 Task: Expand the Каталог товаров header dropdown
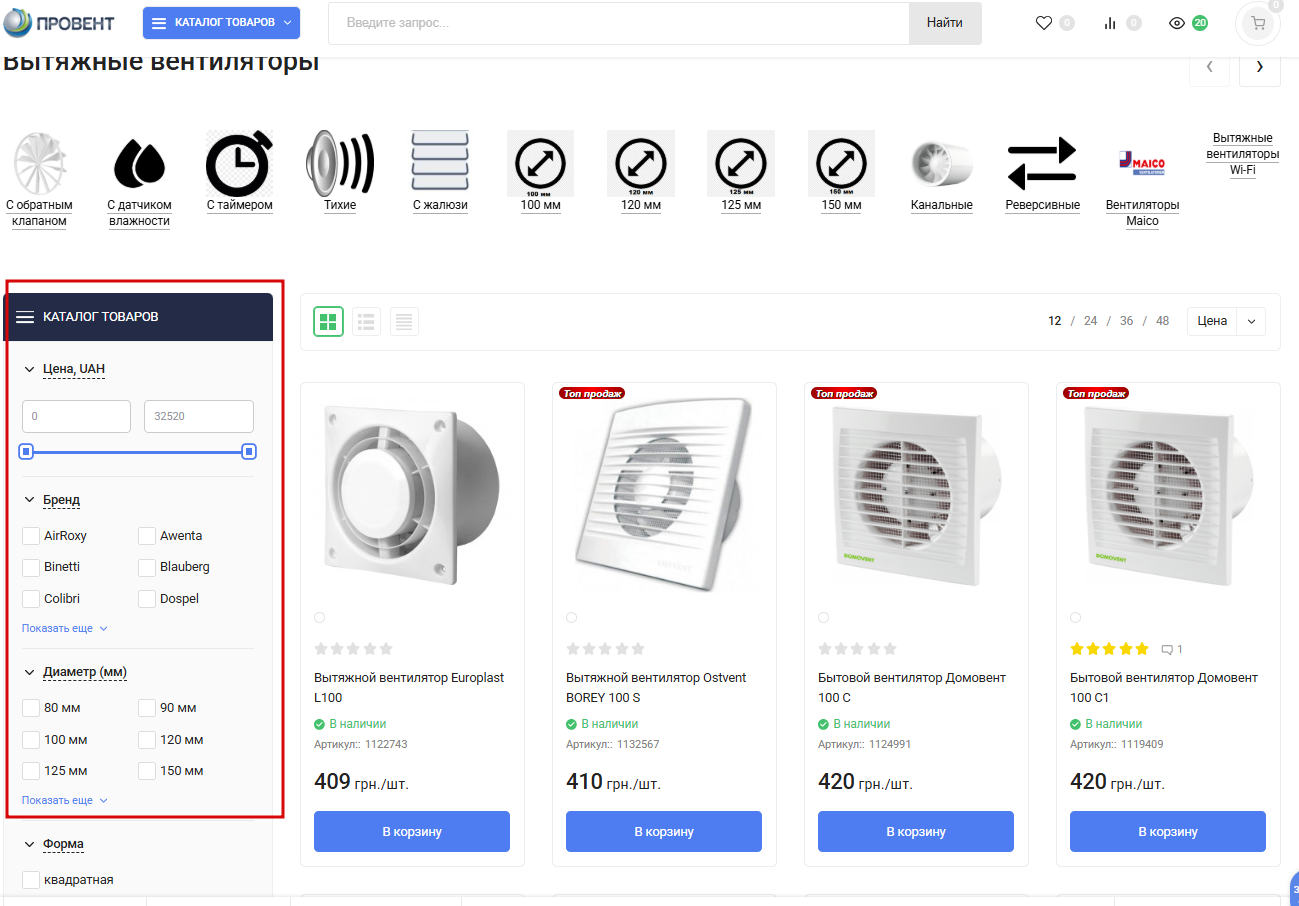[x=221, y=22]
